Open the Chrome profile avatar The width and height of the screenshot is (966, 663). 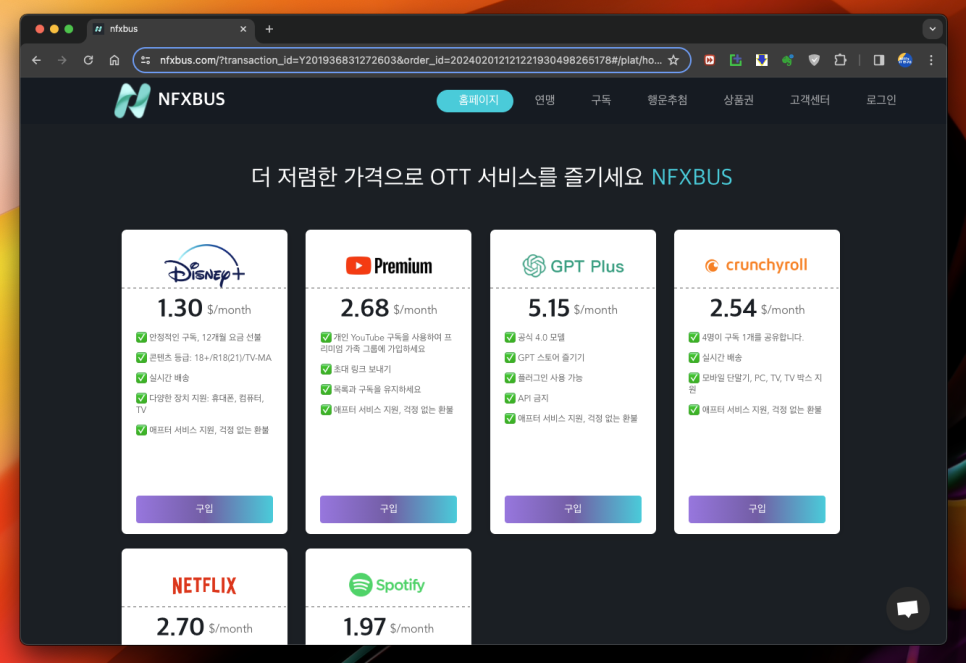click(905, 60)
